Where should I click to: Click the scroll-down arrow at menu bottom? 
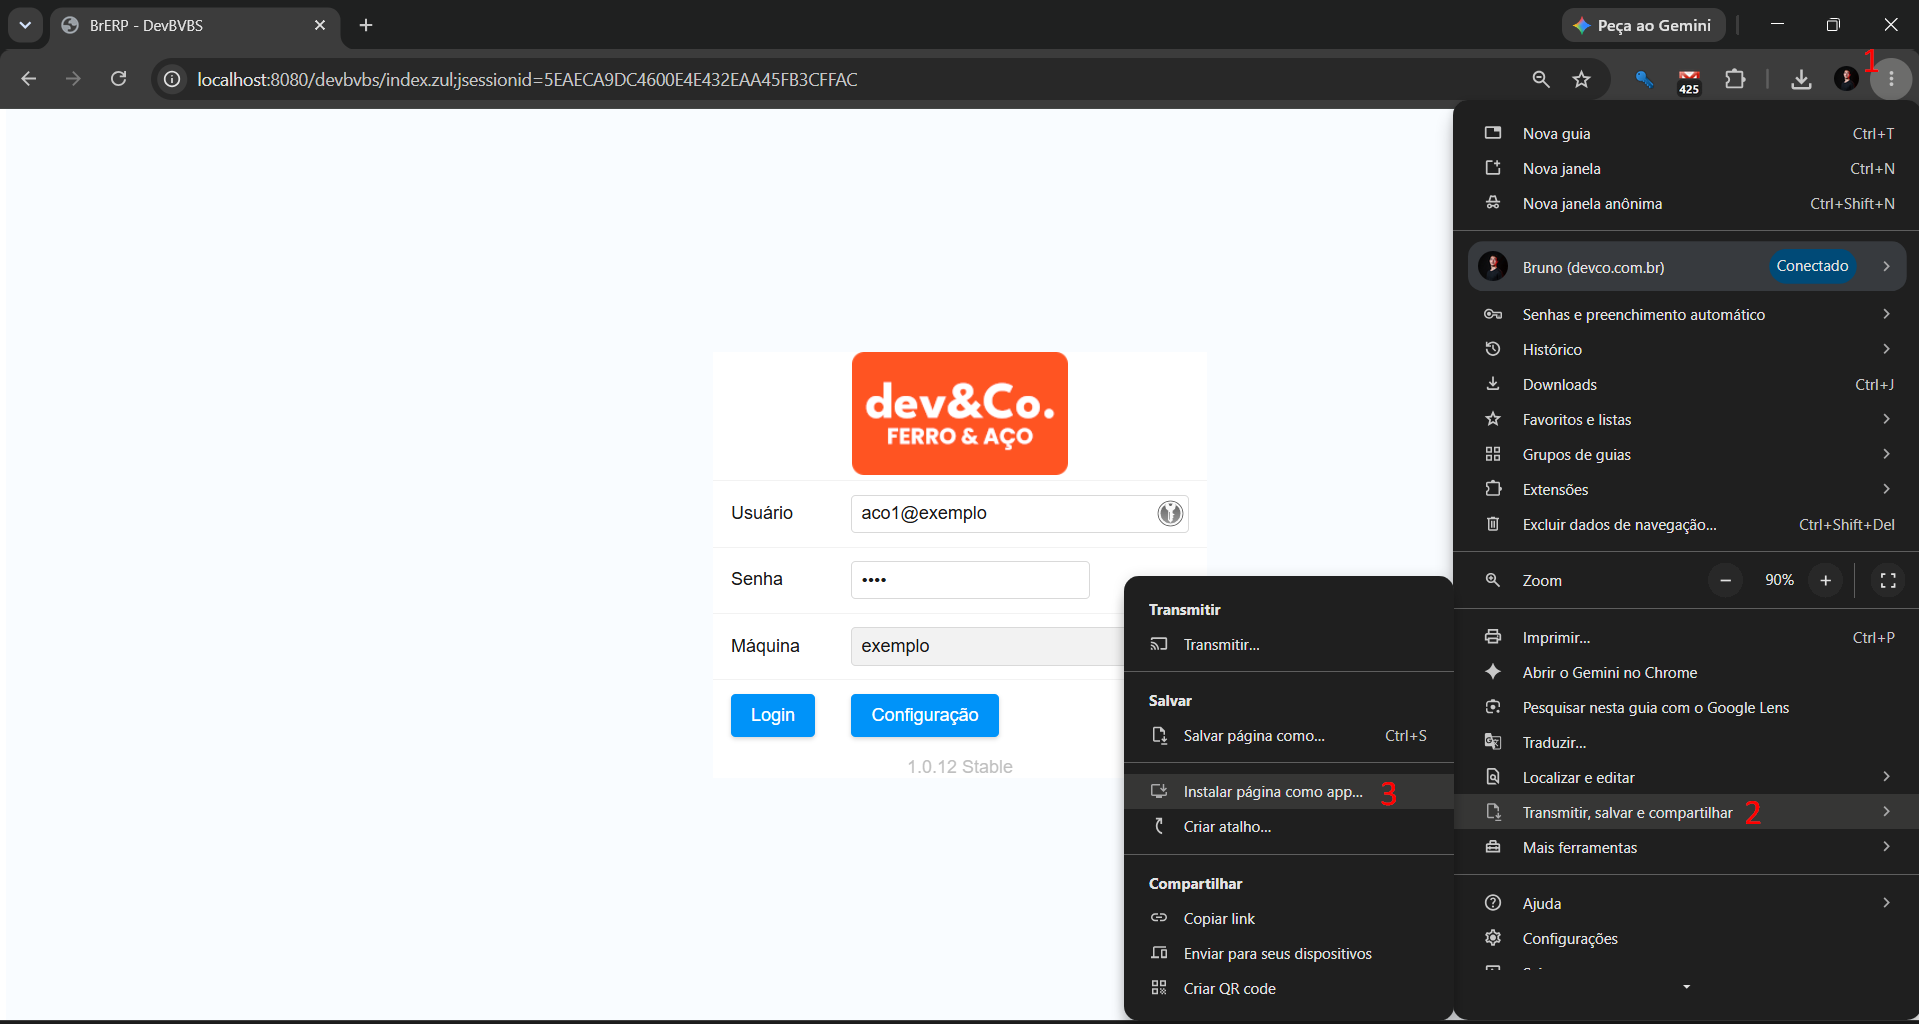click(1687, 987)
